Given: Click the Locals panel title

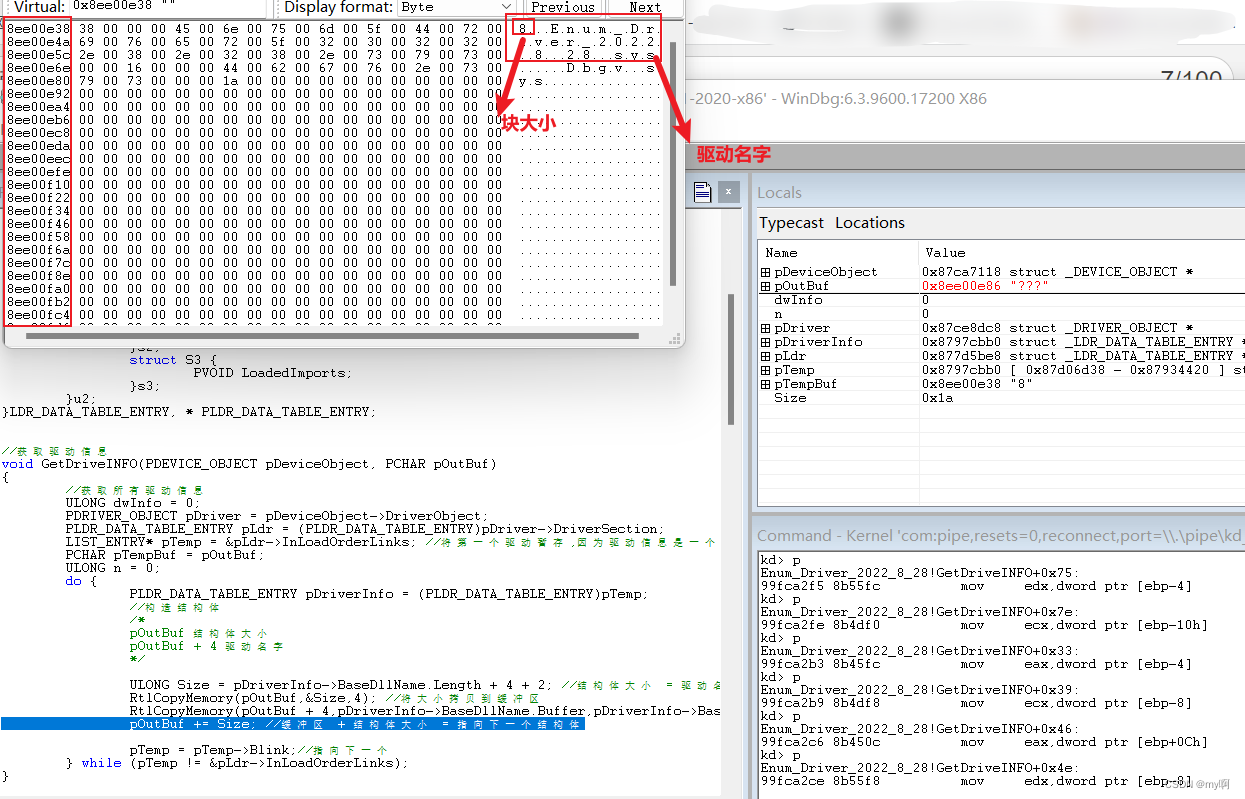Looking at the screenshot, I should 780,193.
